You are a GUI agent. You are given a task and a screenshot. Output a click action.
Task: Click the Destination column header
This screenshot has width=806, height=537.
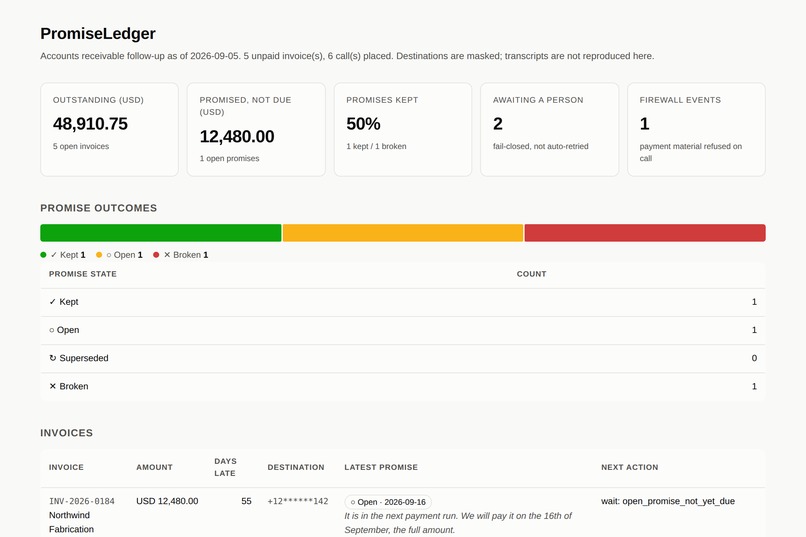coord(296,467)
